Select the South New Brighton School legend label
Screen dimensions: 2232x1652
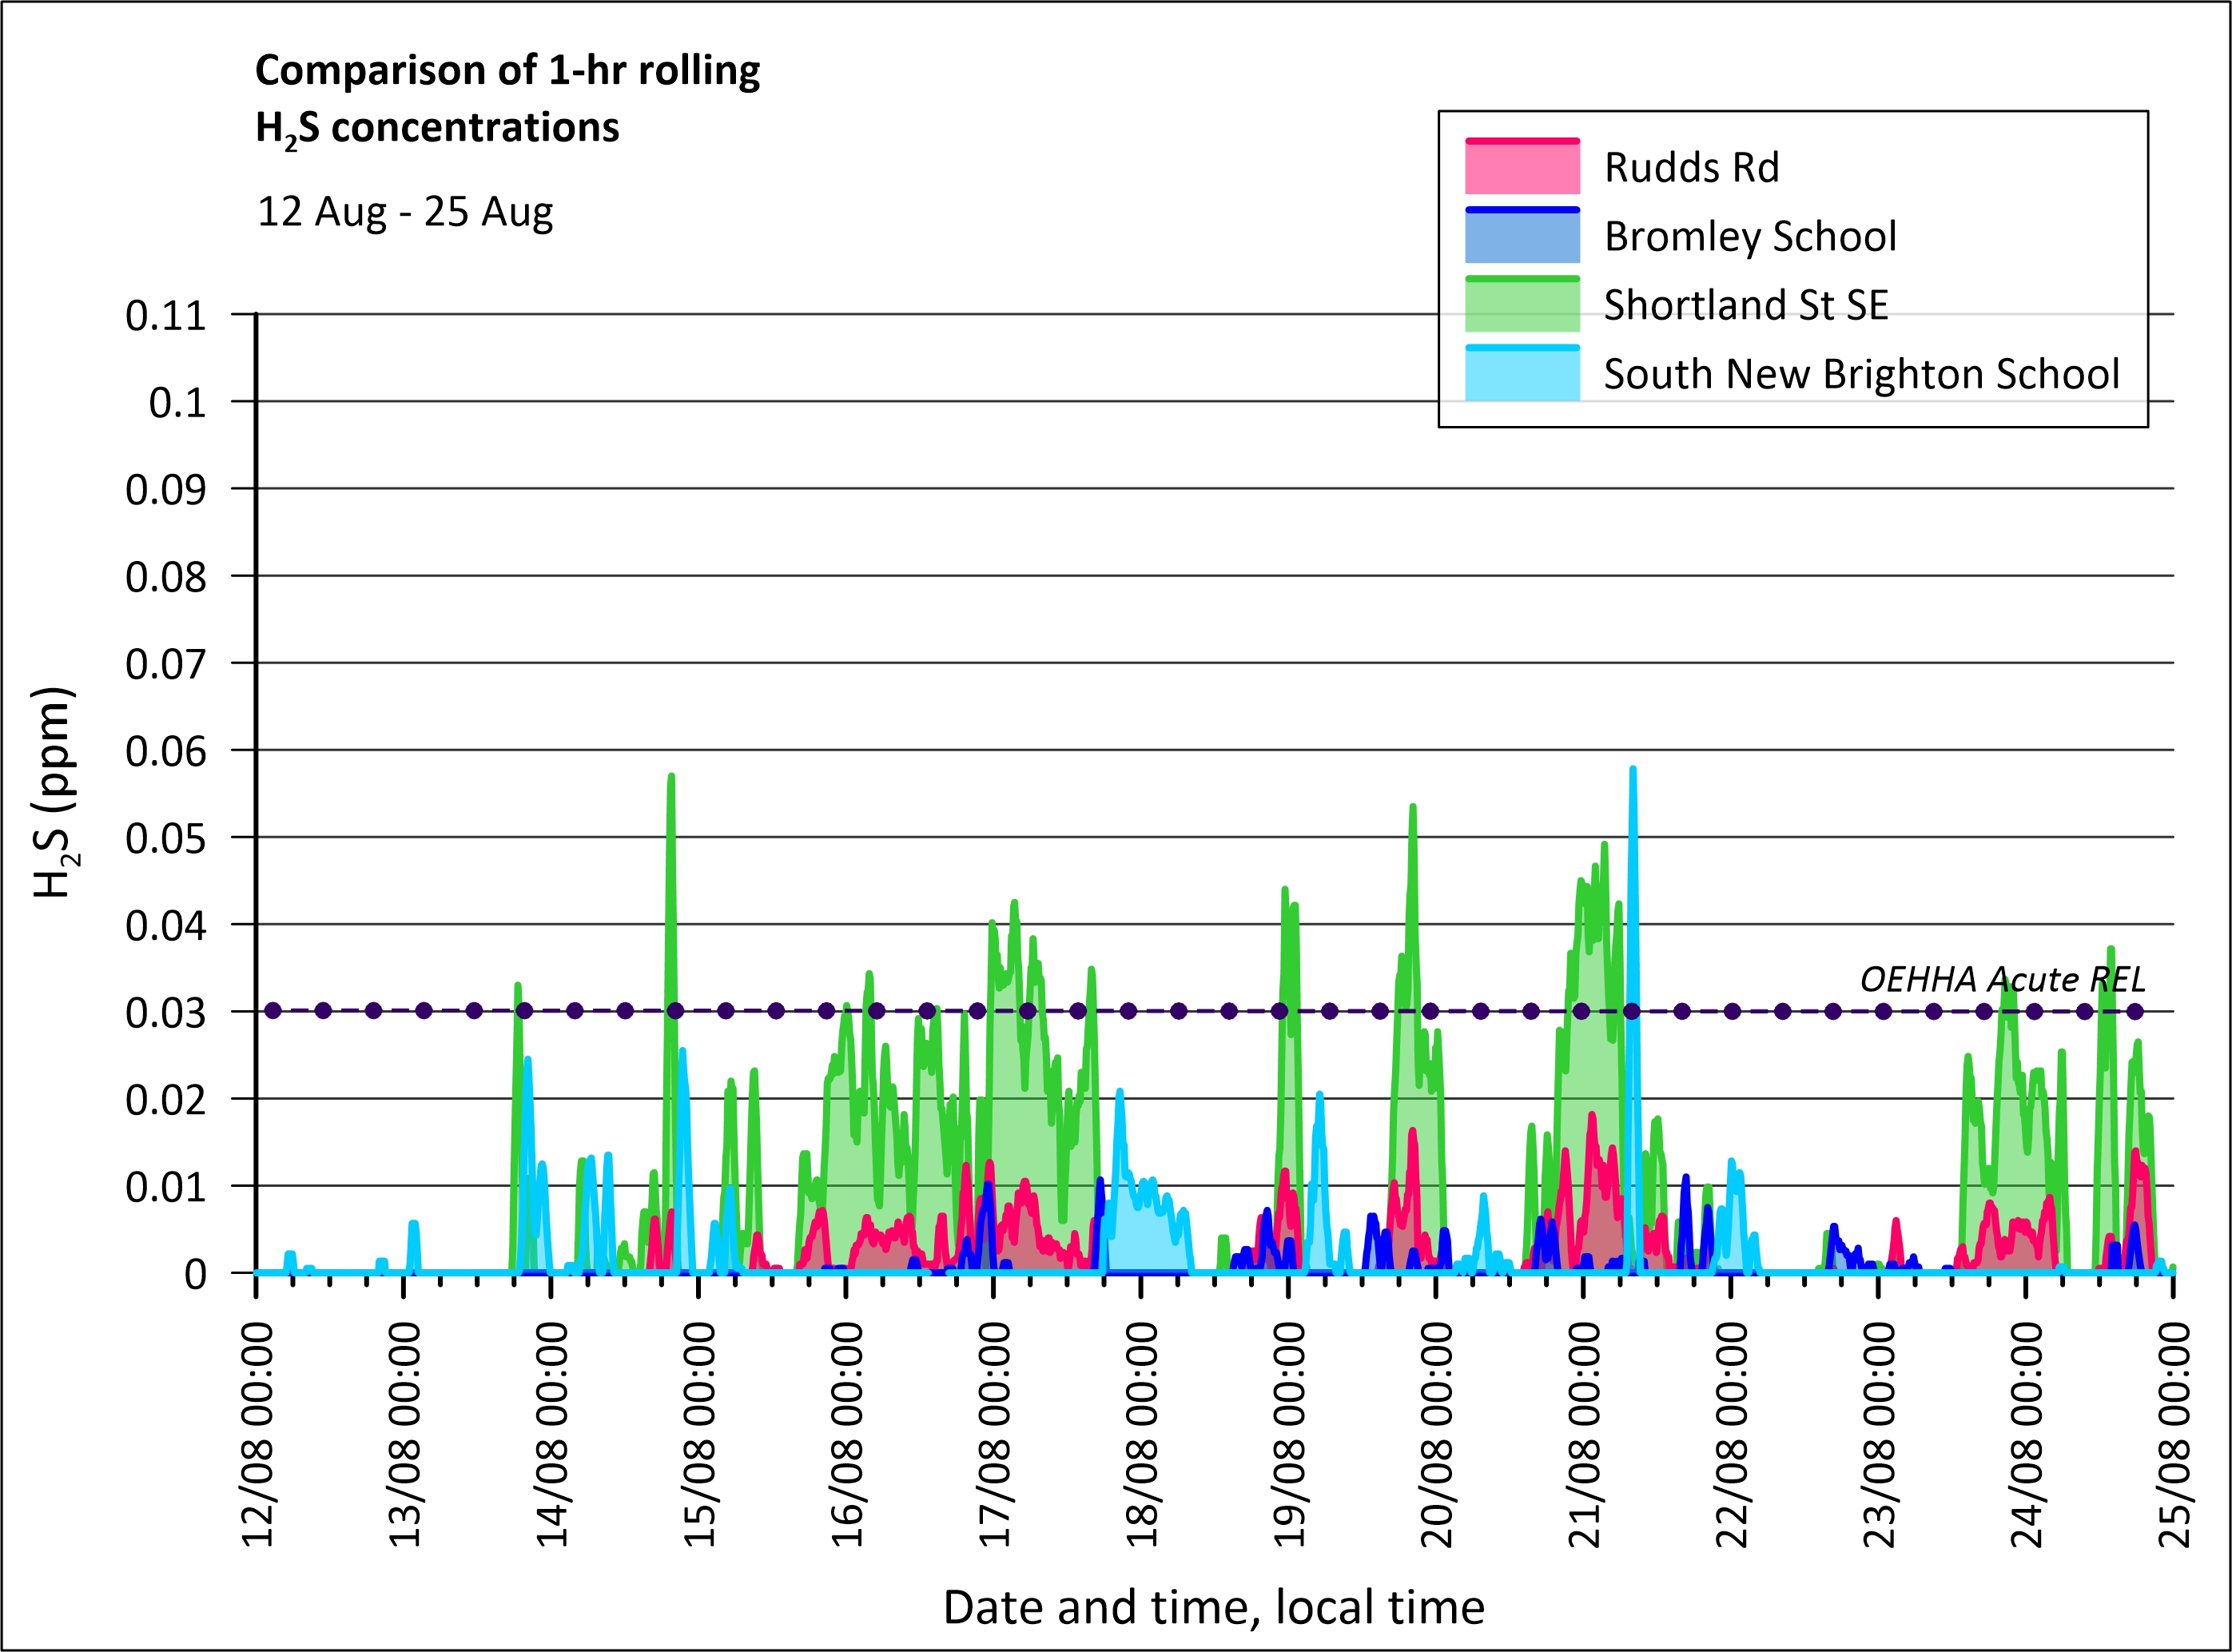click(x=1861, y=373)
